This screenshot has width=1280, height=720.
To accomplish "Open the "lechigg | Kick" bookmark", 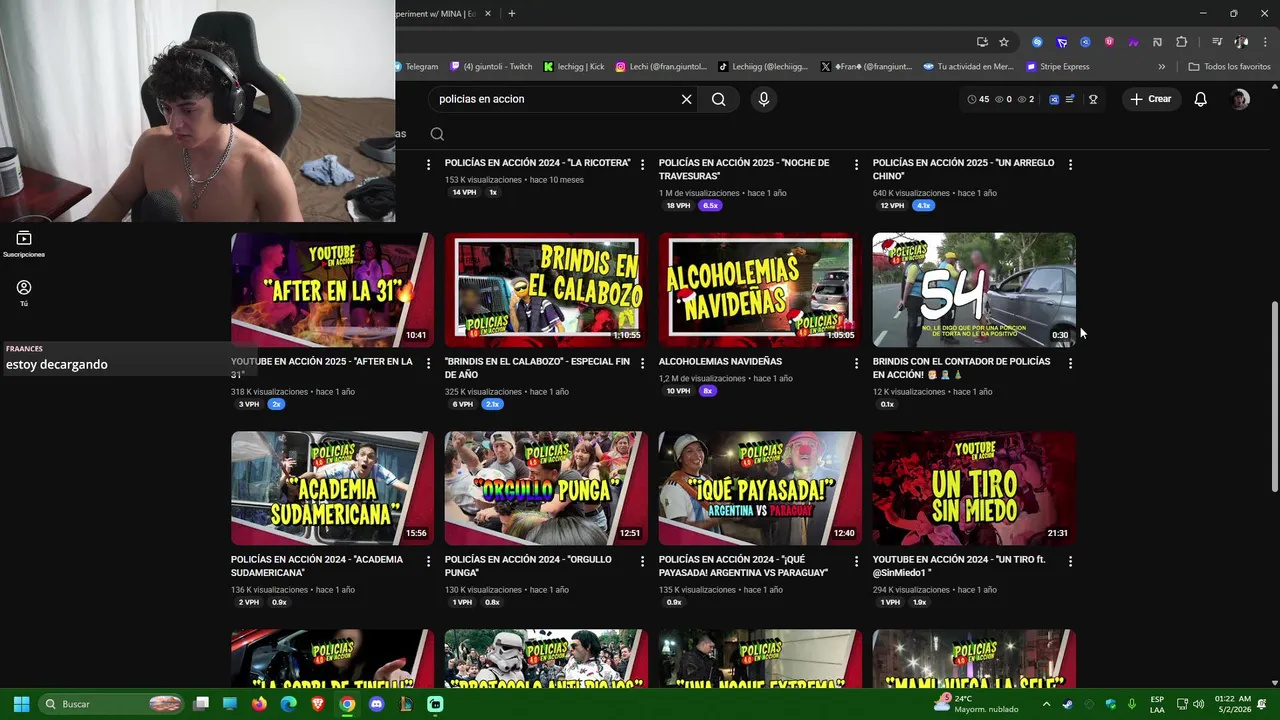I will point(574,67).
